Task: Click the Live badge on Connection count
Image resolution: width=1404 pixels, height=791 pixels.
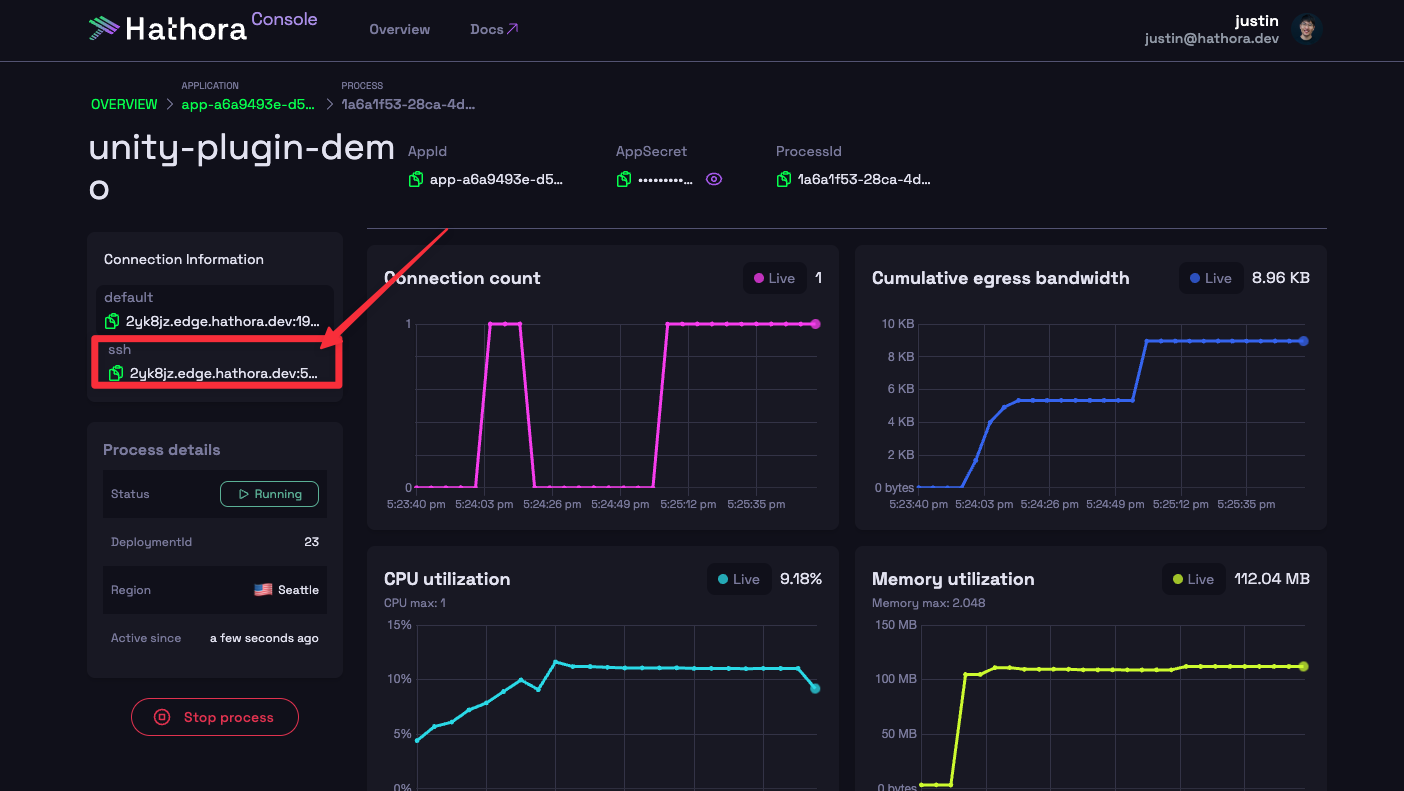Action: [774, 278]
